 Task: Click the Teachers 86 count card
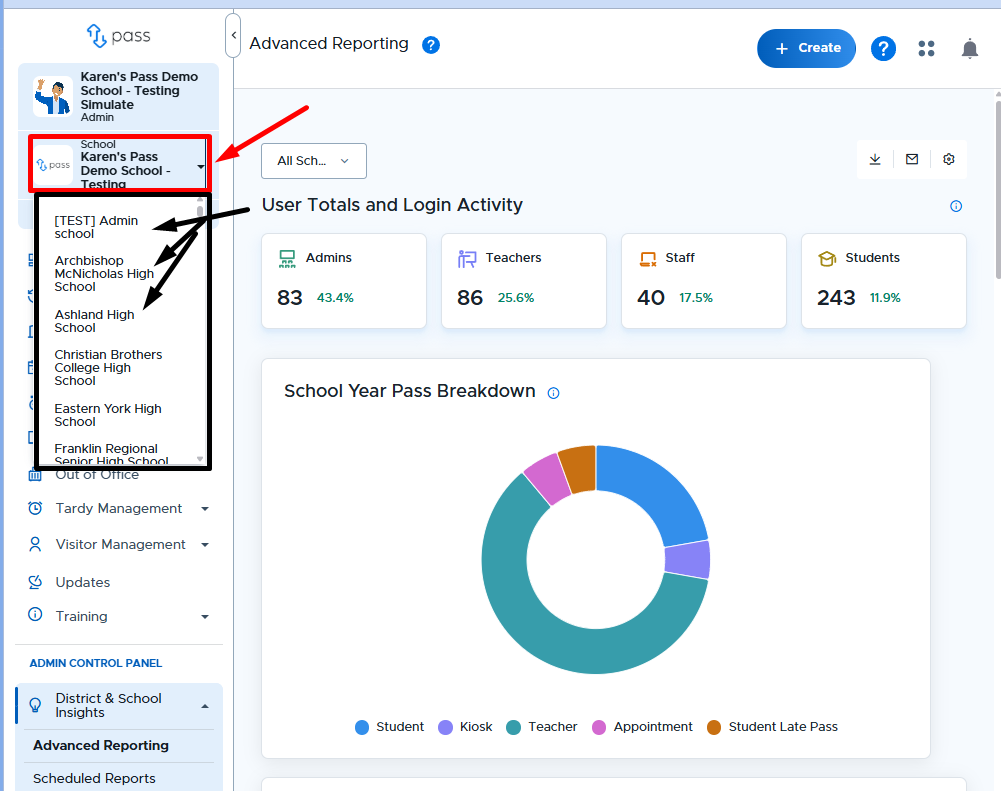click(x=524, y=281)
